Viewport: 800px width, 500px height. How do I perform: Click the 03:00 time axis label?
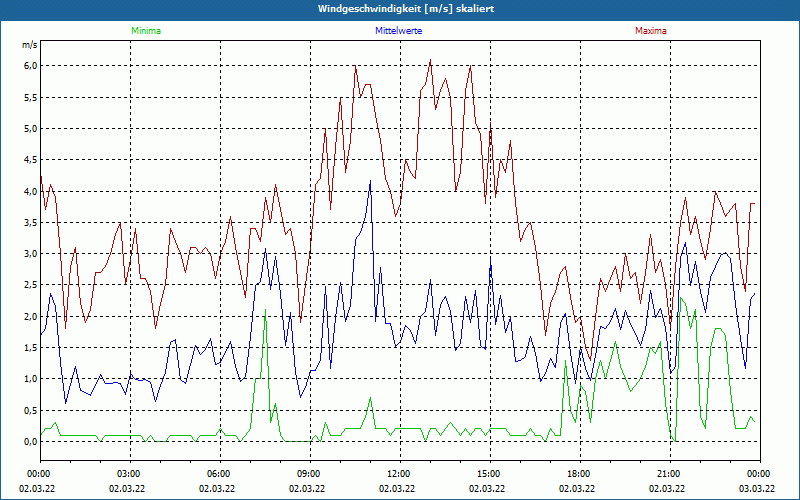(130, 474)
